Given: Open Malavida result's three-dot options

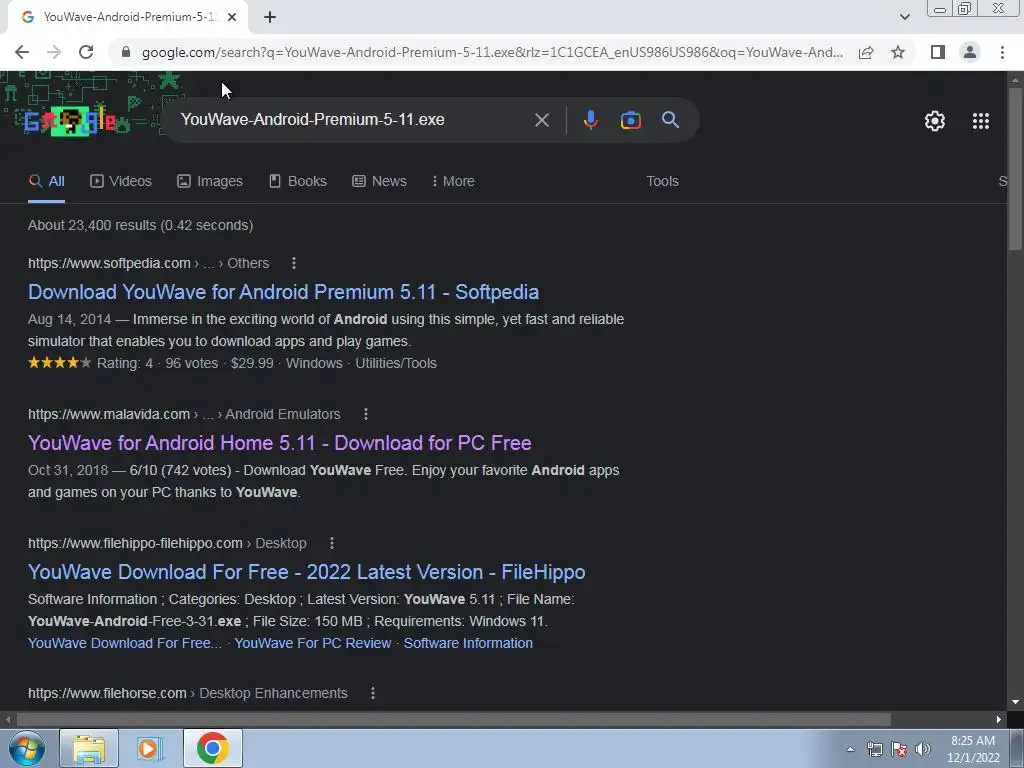Looking at the screenshot, I should tap(366, 414).
